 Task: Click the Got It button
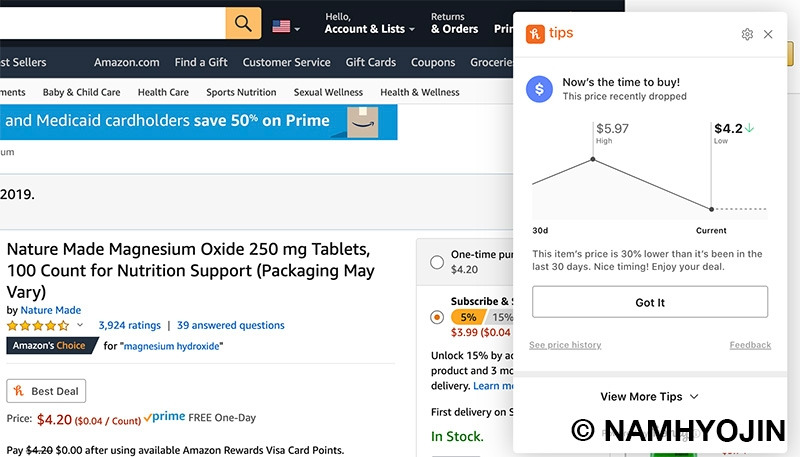[x=650, y=302]
